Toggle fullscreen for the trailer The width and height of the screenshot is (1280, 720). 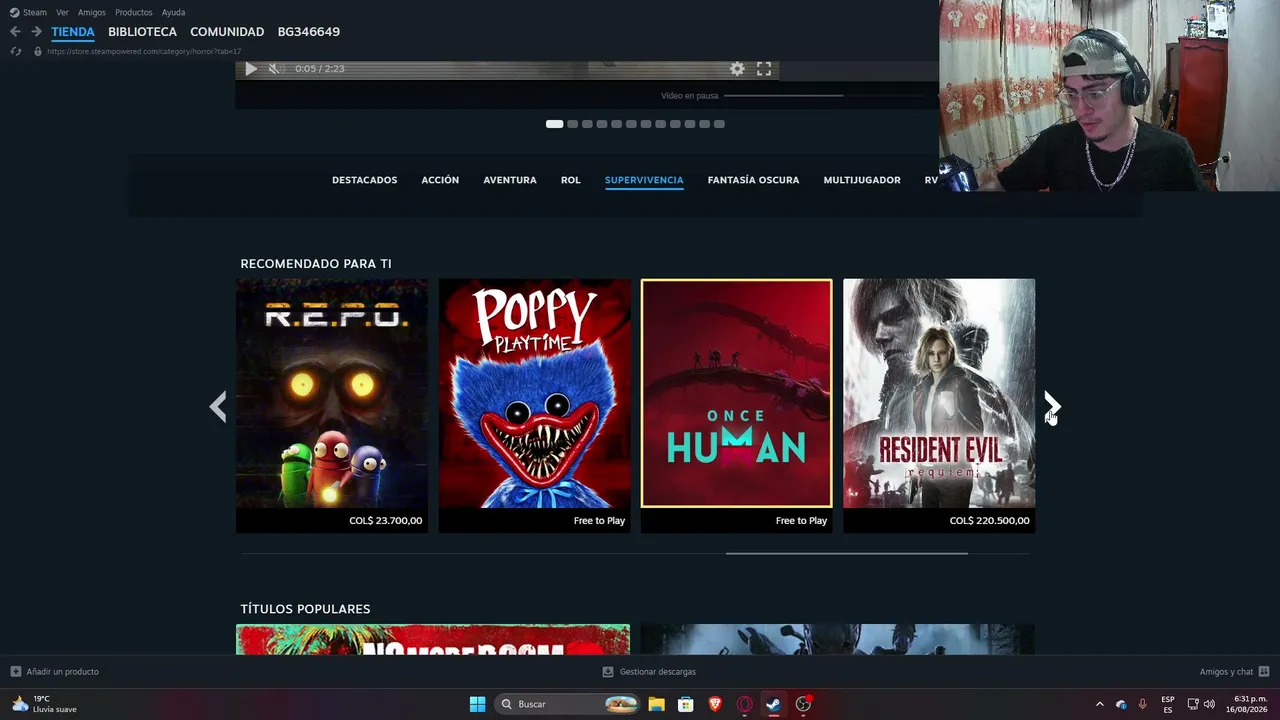coord(764,69)
